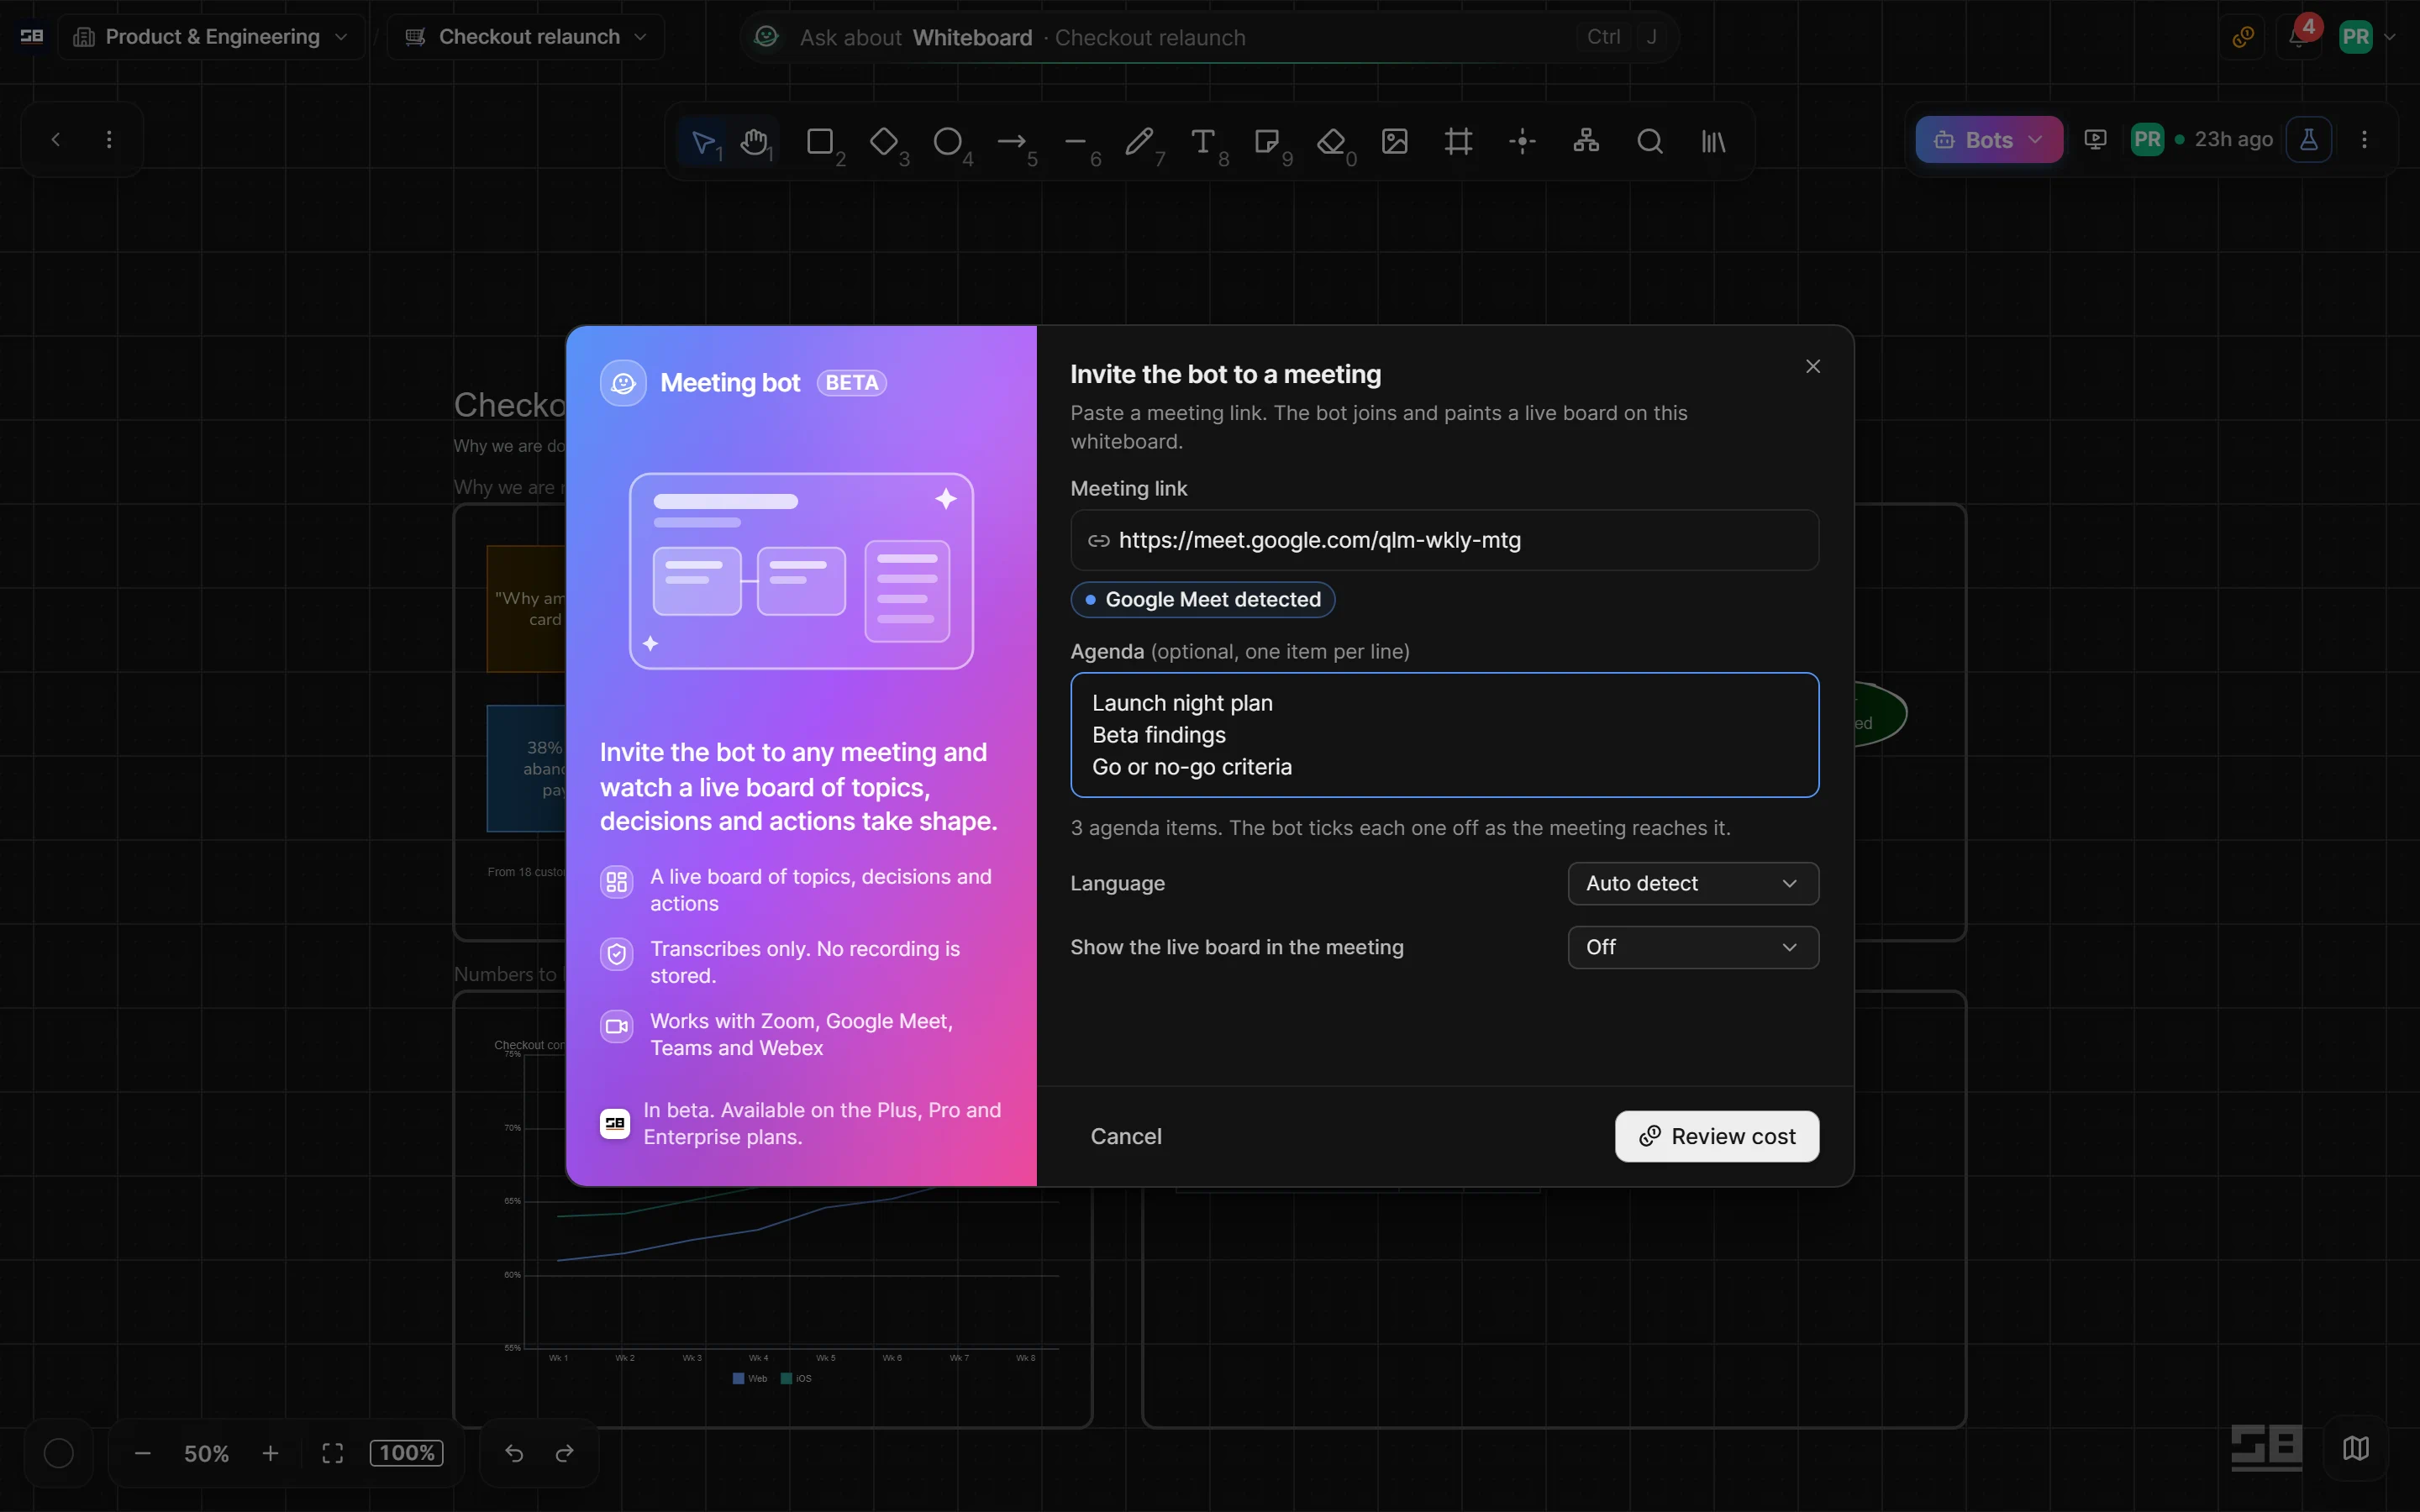The width and height of the screenshot is (2420, 1512).
Task: Open the PR account menu chevron
Action: (x=2390, y=37)
